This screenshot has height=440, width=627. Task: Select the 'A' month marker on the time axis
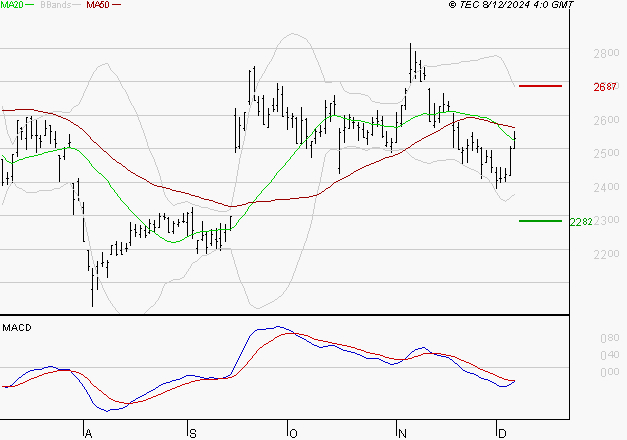tap(88, 433)
